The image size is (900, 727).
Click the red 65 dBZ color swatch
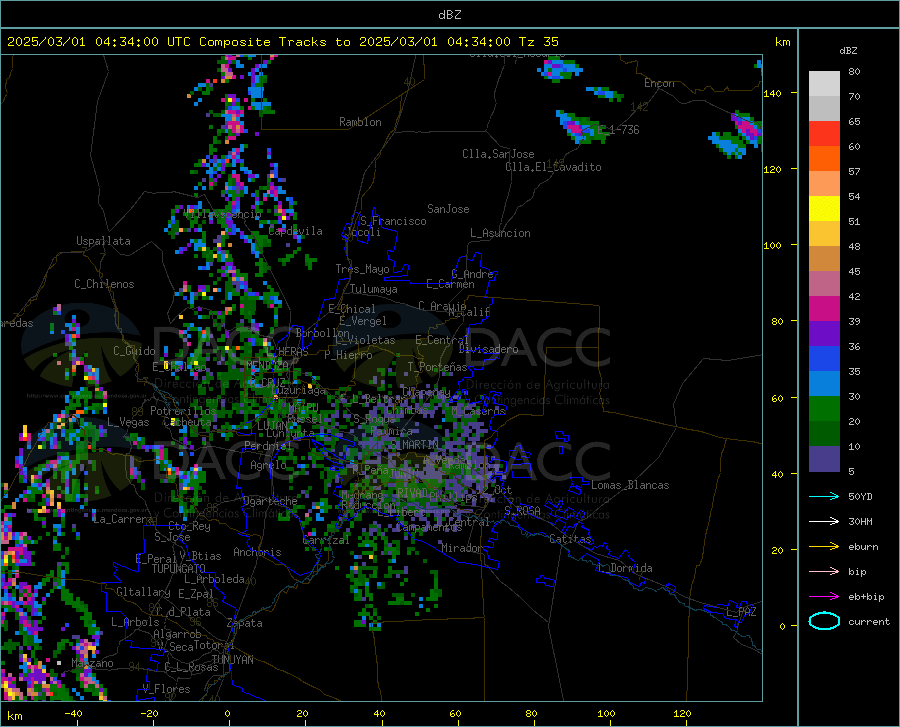click(824, 134)
